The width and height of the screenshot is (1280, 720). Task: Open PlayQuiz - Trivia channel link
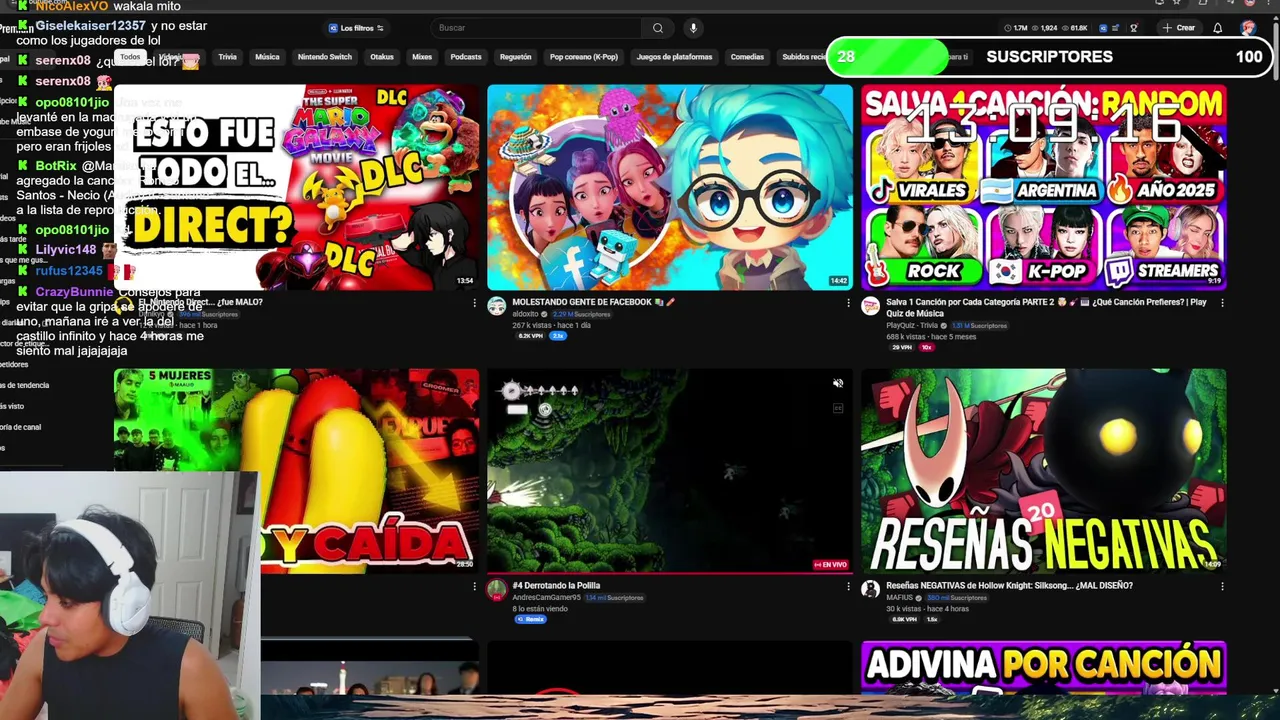912,326
